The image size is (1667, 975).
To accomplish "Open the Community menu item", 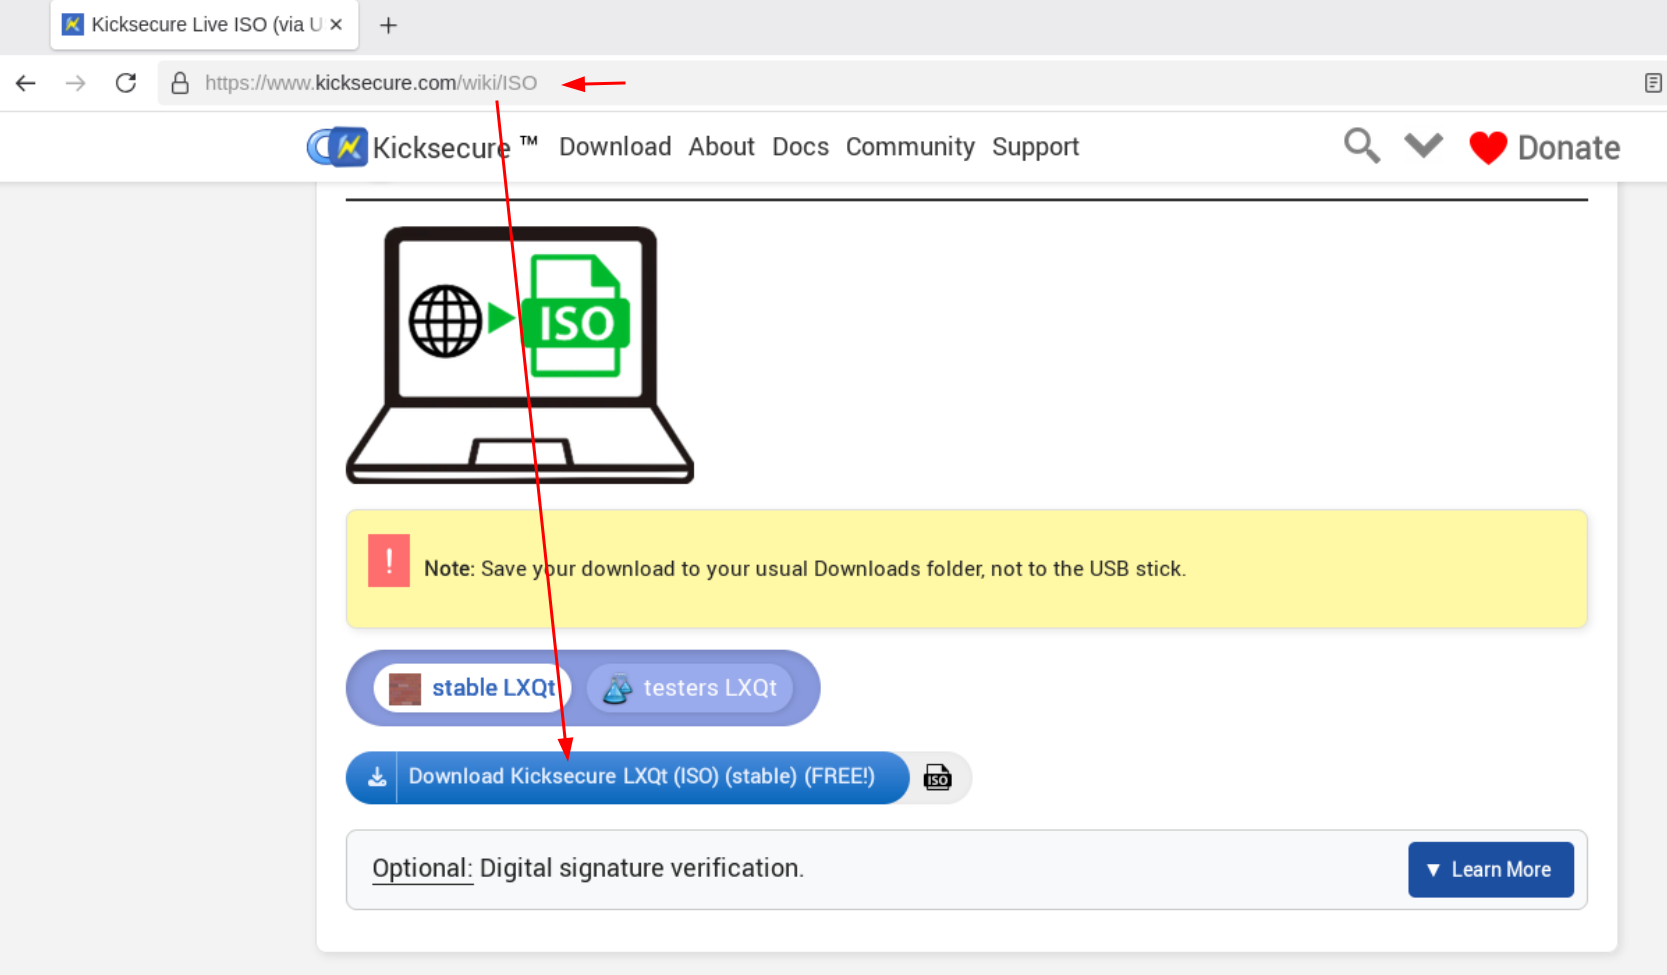I will click(x=910, y=147).
